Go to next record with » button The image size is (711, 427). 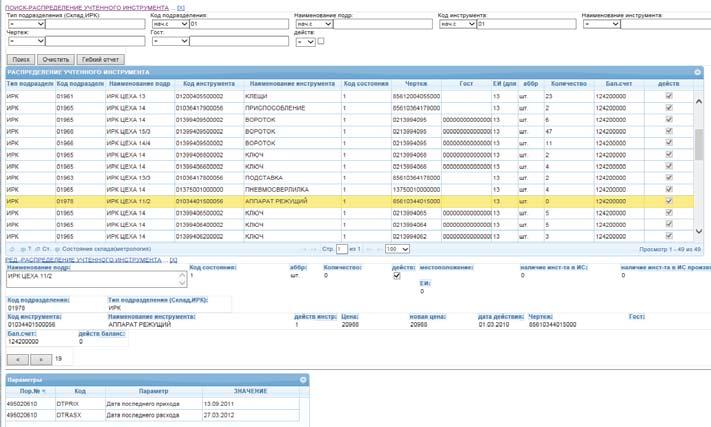(41, 359)
